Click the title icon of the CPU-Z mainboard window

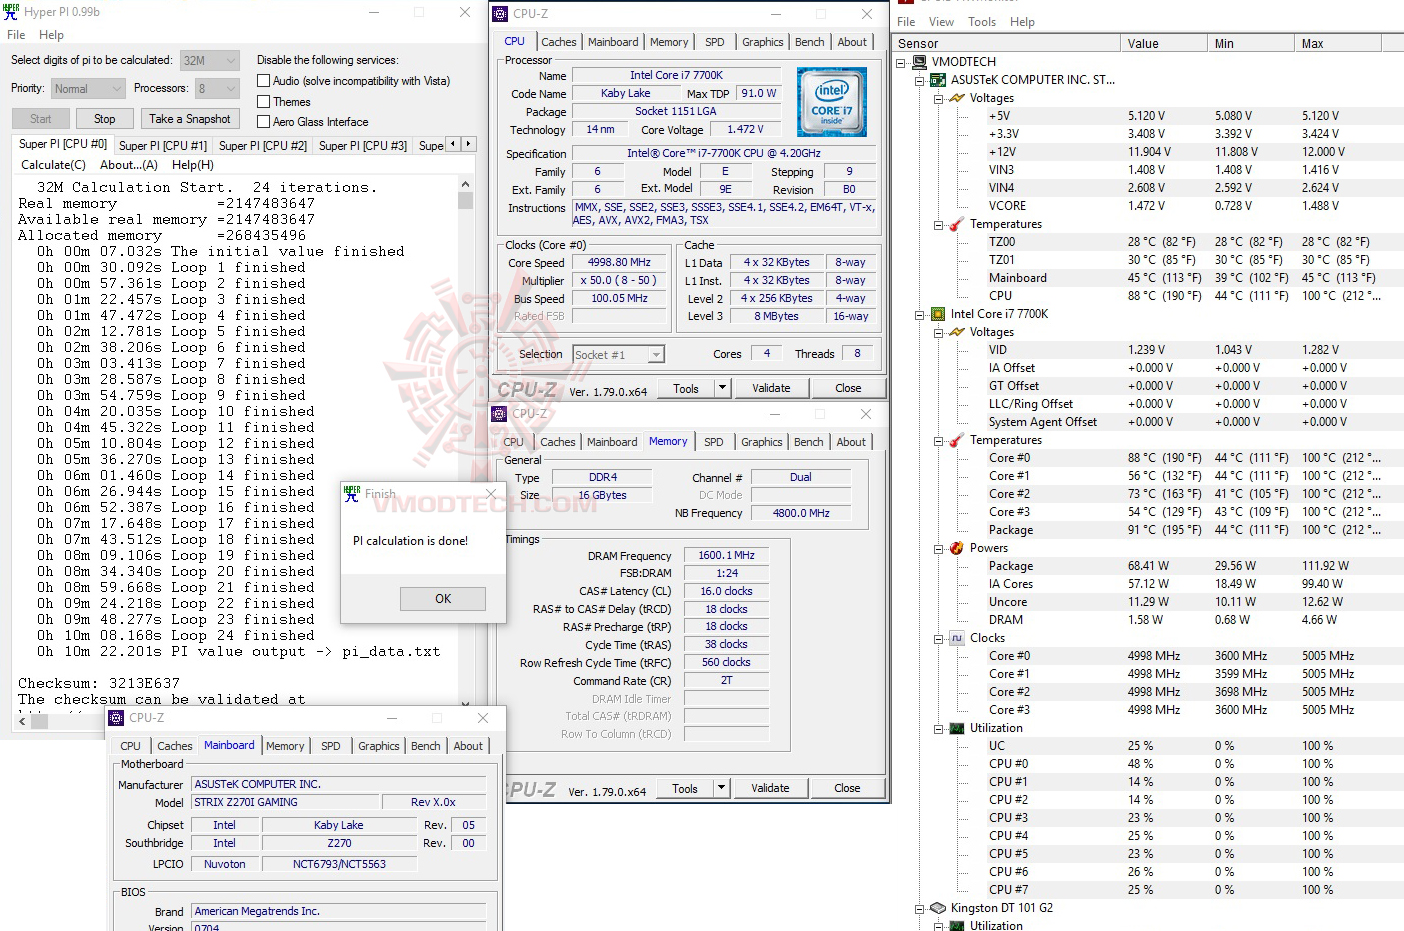coord(116,718)
